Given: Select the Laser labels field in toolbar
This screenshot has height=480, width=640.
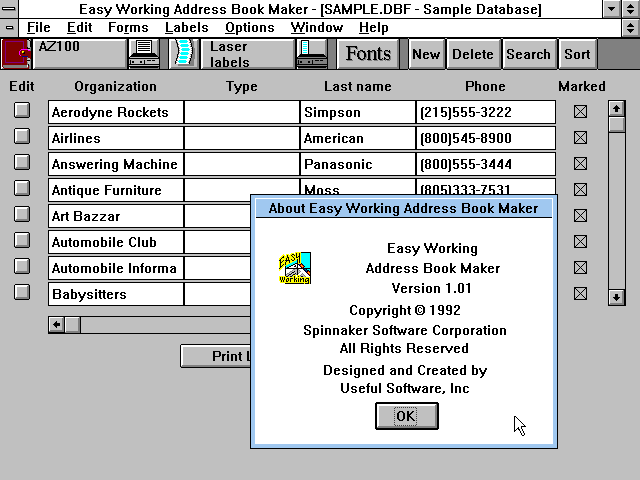Looking at the screenshot, I should pos(247,54).
